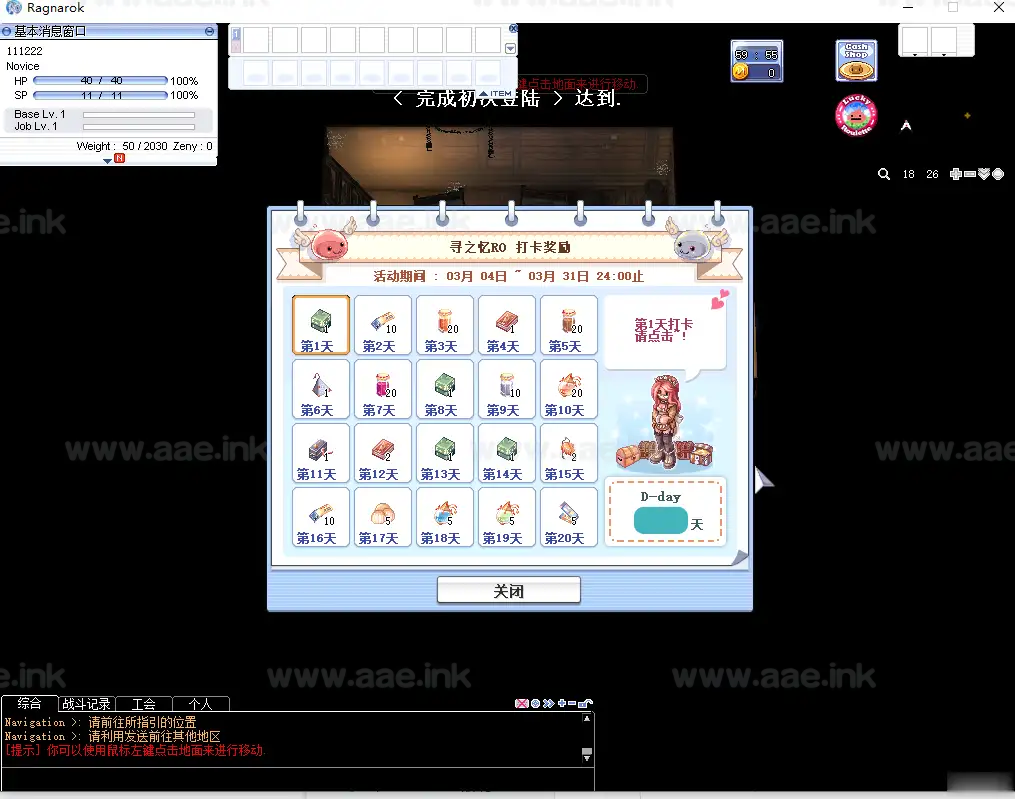
Task: Select the 第5天 reward tile
Action: coord(568,325)
